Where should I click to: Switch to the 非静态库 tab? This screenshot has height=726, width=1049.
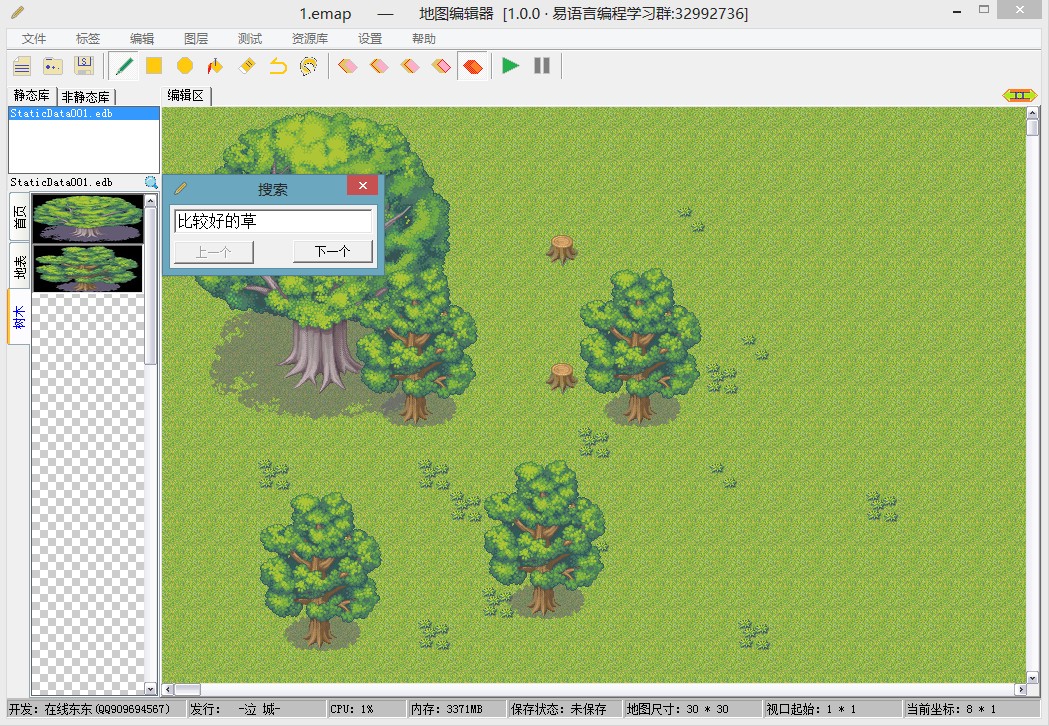click(x=86, y=97)
